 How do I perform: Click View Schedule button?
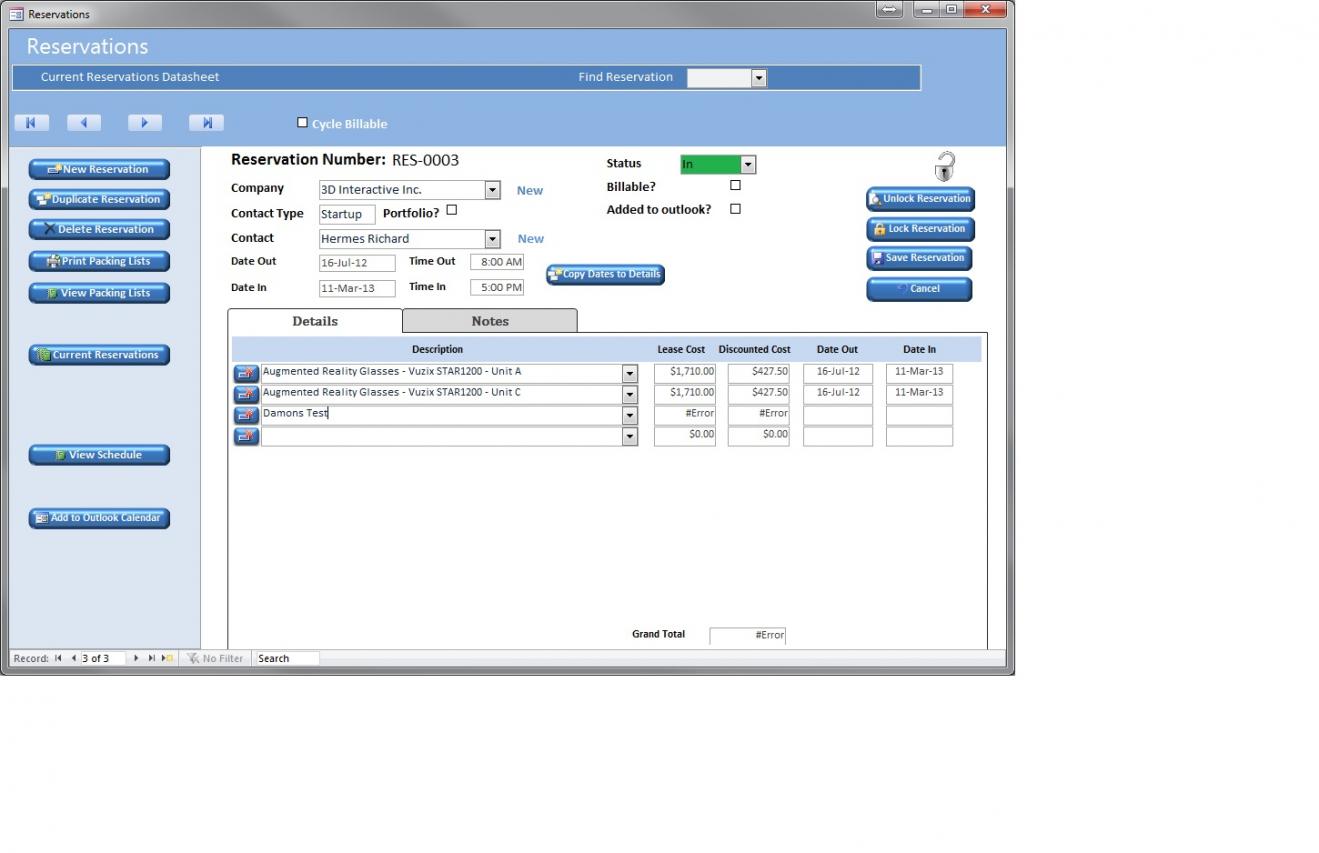click(99, 455)
